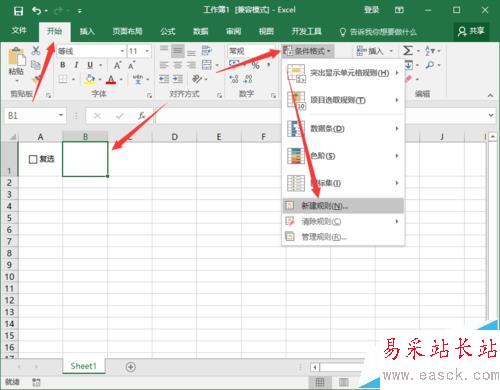Toggle Align left in the alignment group
500x390 pixels.
[x=164, y=65]
